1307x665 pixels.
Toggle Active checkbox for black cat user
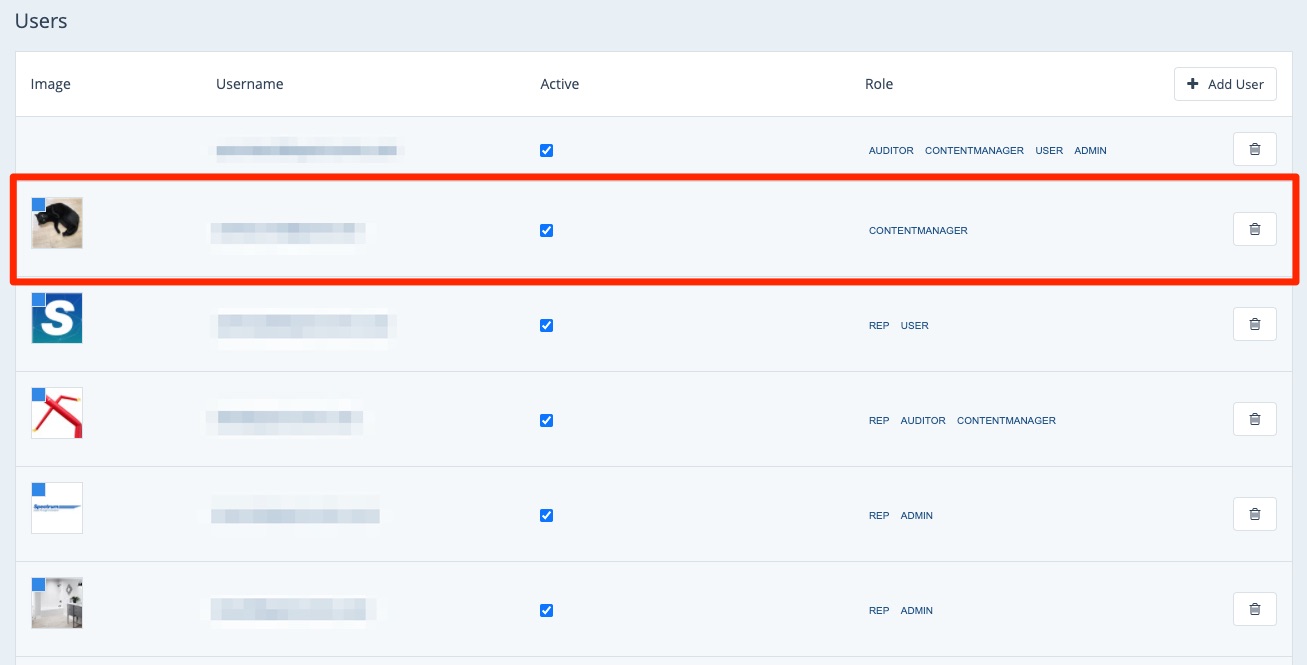click(x=546, y=231)
